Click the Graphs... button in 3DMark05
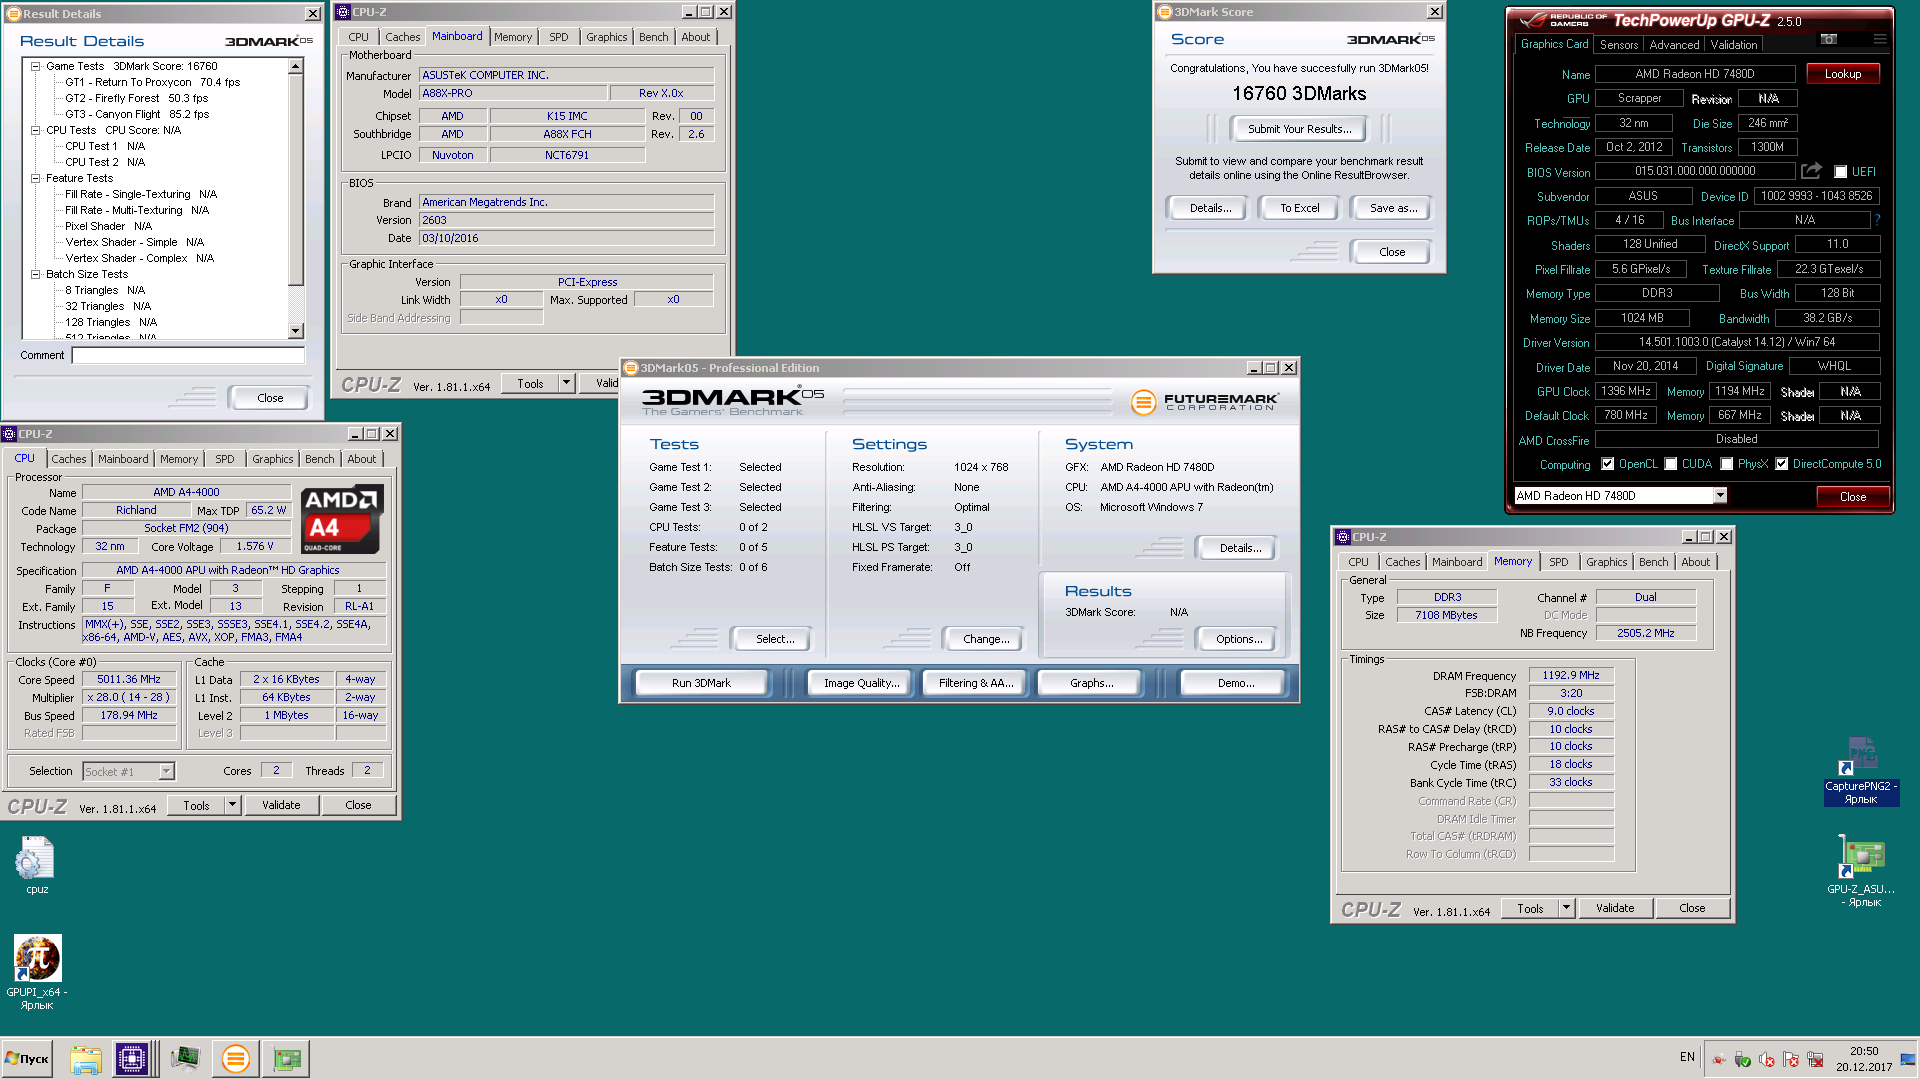The height and width of the screenshot is (1080, 1920). pos(1090,683)
